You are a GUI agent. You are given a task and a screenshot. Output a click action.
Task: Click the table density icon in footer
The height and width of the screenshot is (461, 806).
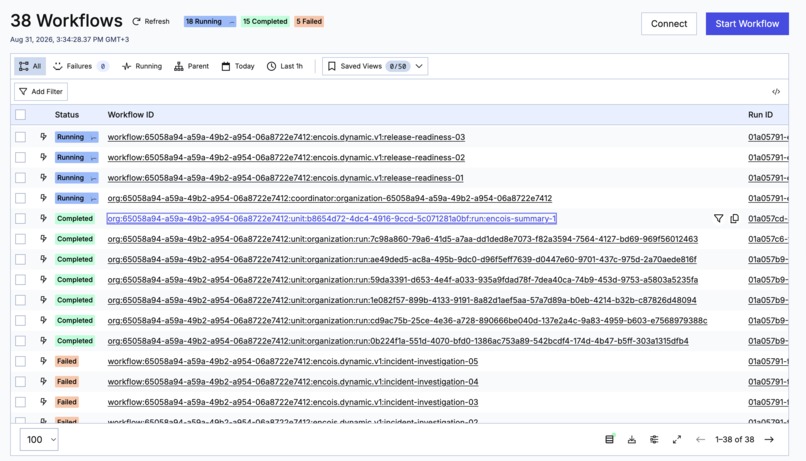(609, 439)
